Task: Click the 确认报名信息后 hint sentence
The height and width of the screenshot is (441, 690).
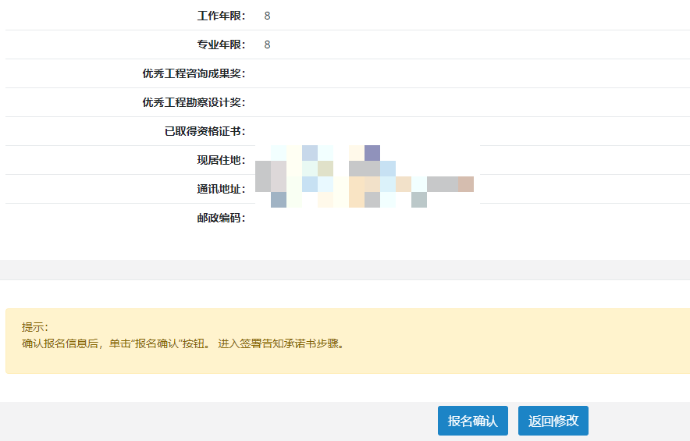Action: tap(182, 343)
